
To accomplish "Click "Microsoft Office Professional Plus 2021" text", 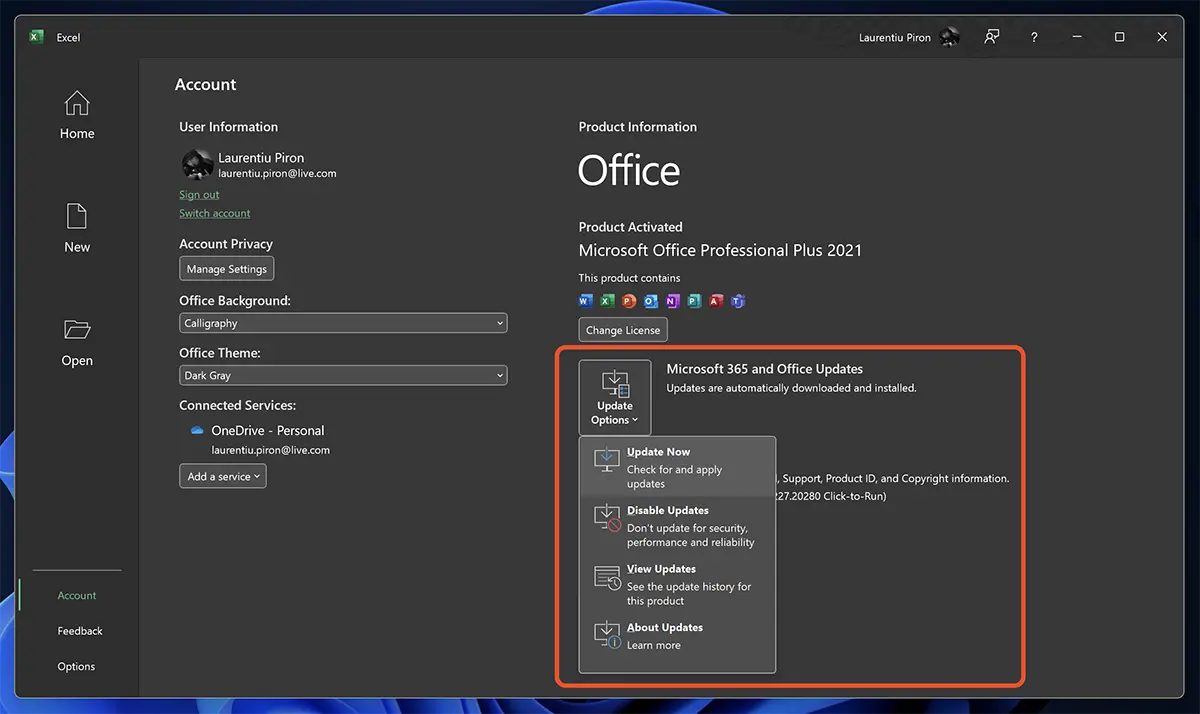I will point(720,251).
